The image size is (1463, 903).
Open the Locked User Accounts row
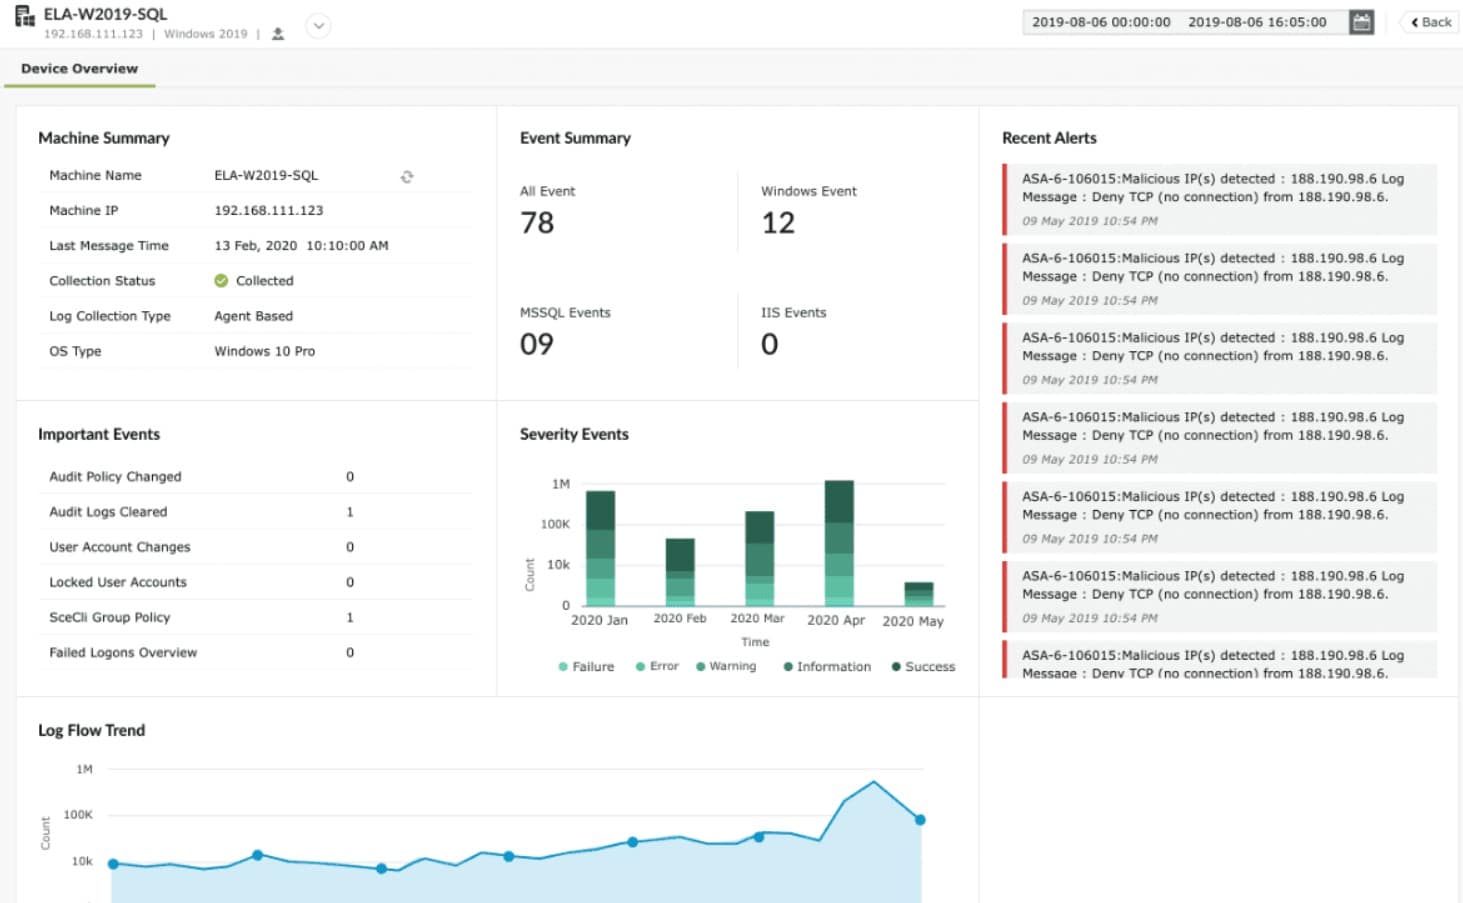coord(255,582)
